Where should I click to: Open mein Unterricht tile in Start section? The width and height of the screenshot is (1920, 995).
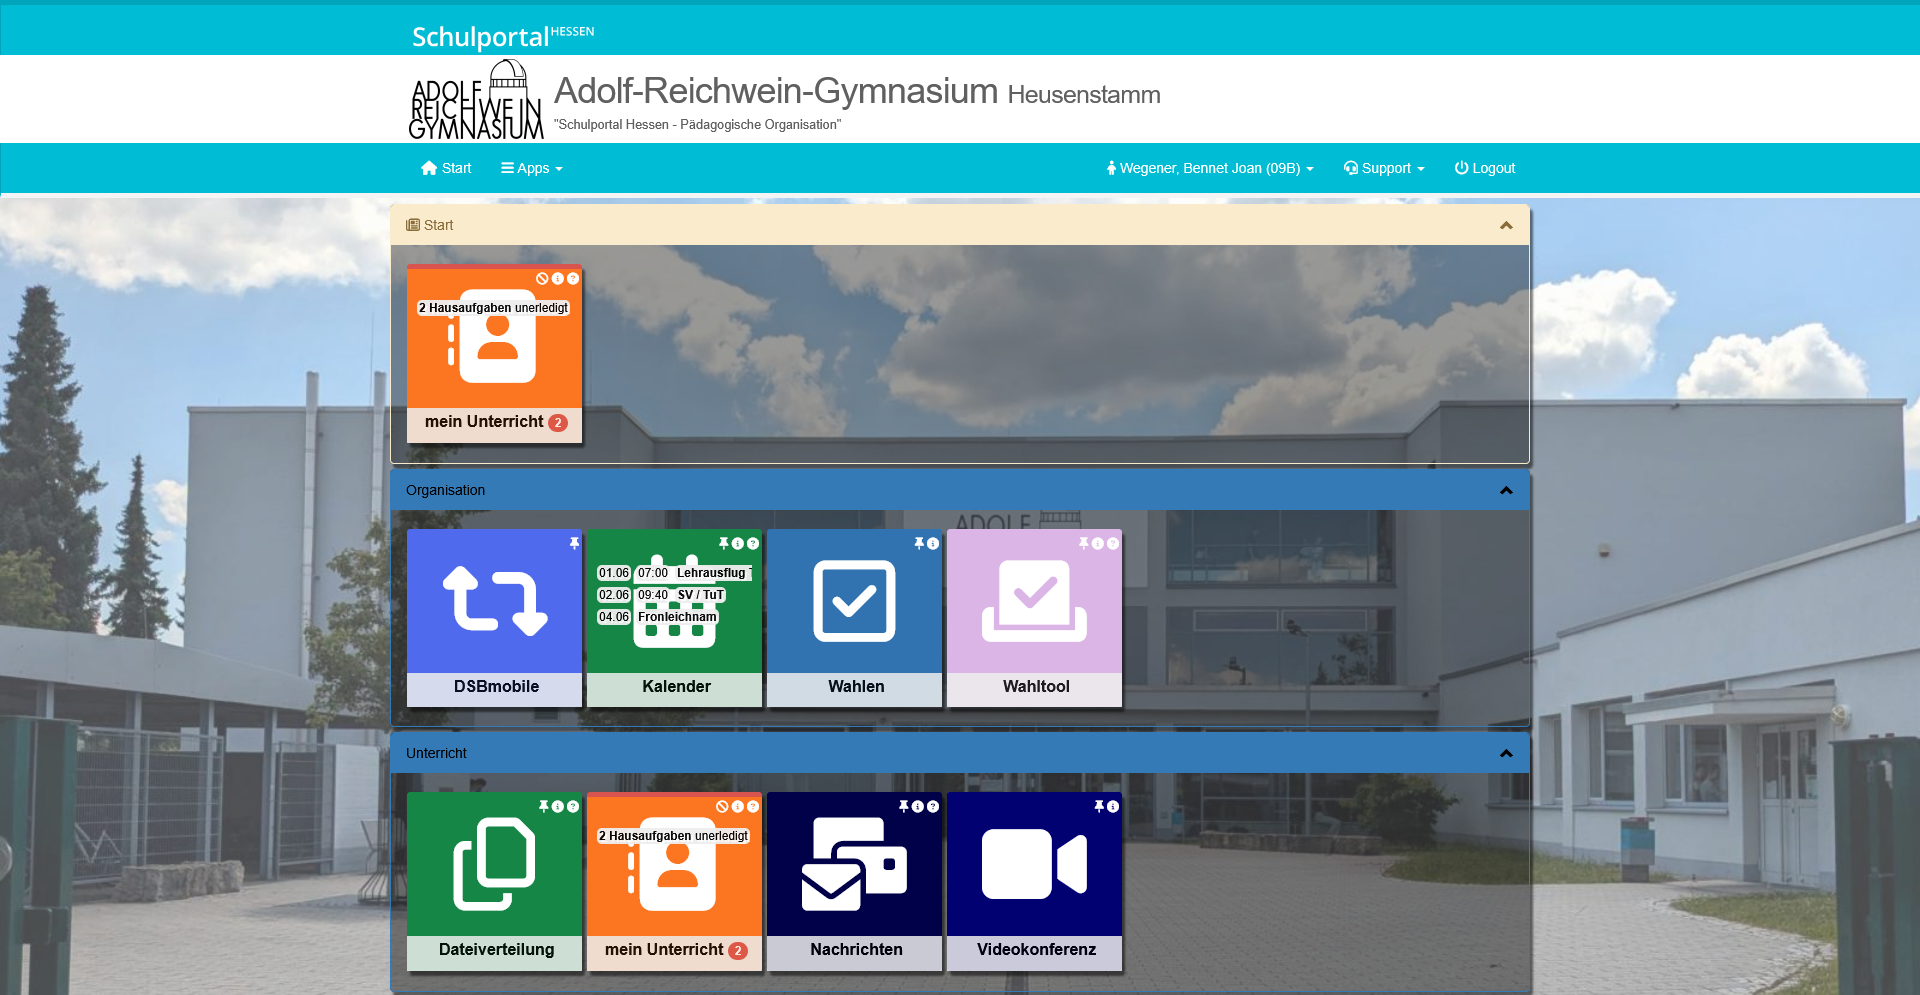494,353
